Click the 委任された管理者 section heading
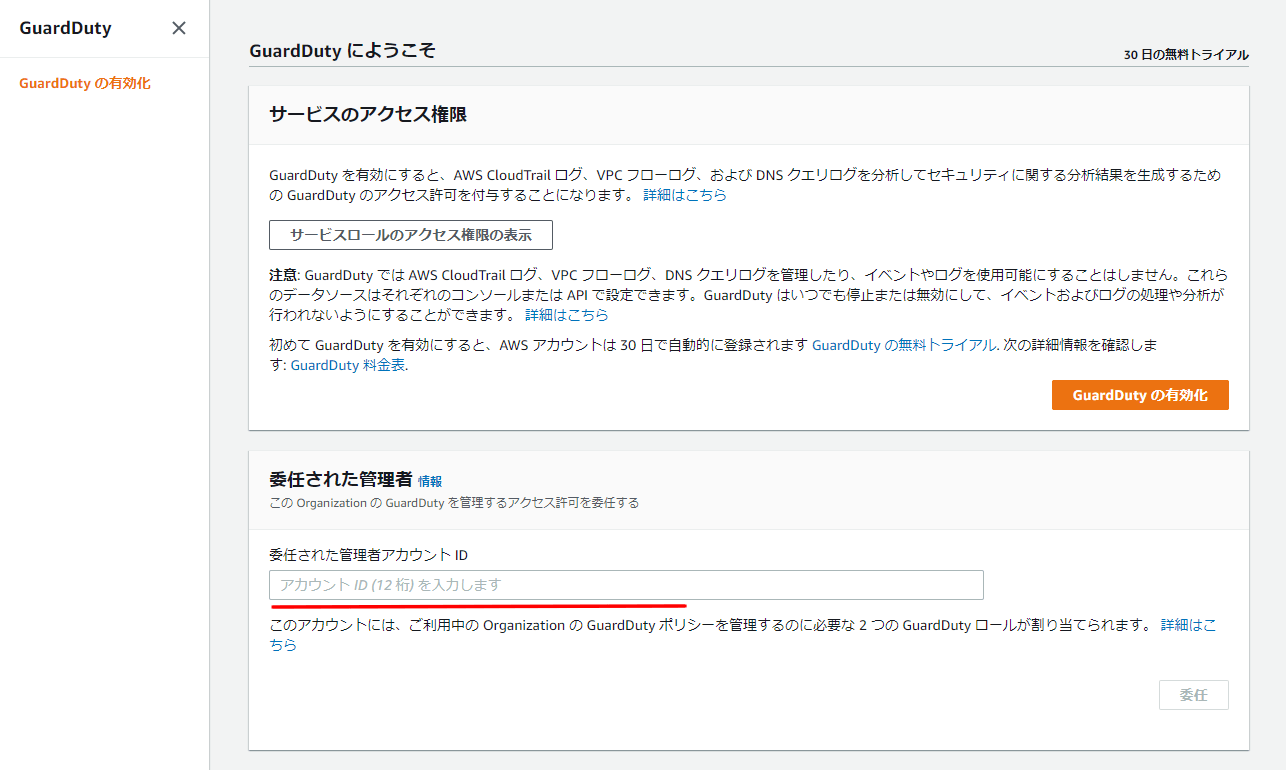The height and width of the screenshot is (770, 1286). click(340, 479)
